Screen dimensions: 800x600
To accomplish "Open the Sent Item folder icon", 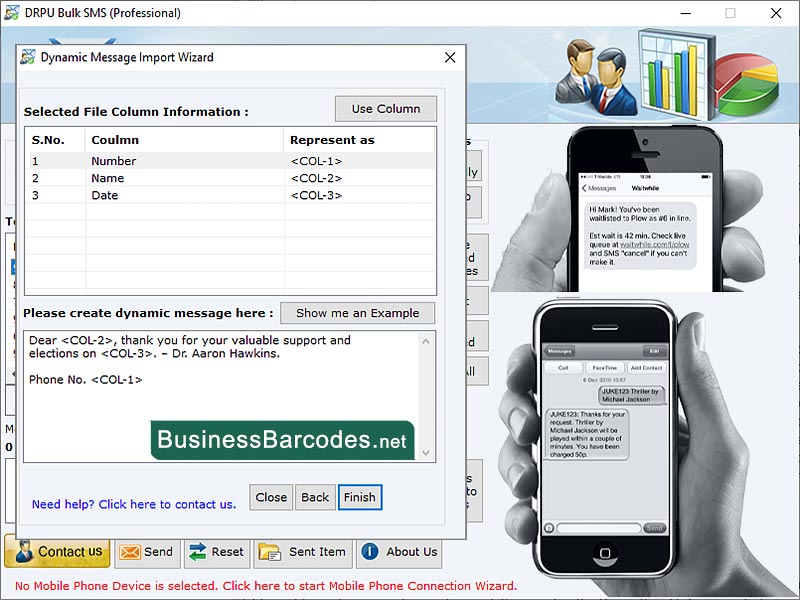I will point(268,551).
